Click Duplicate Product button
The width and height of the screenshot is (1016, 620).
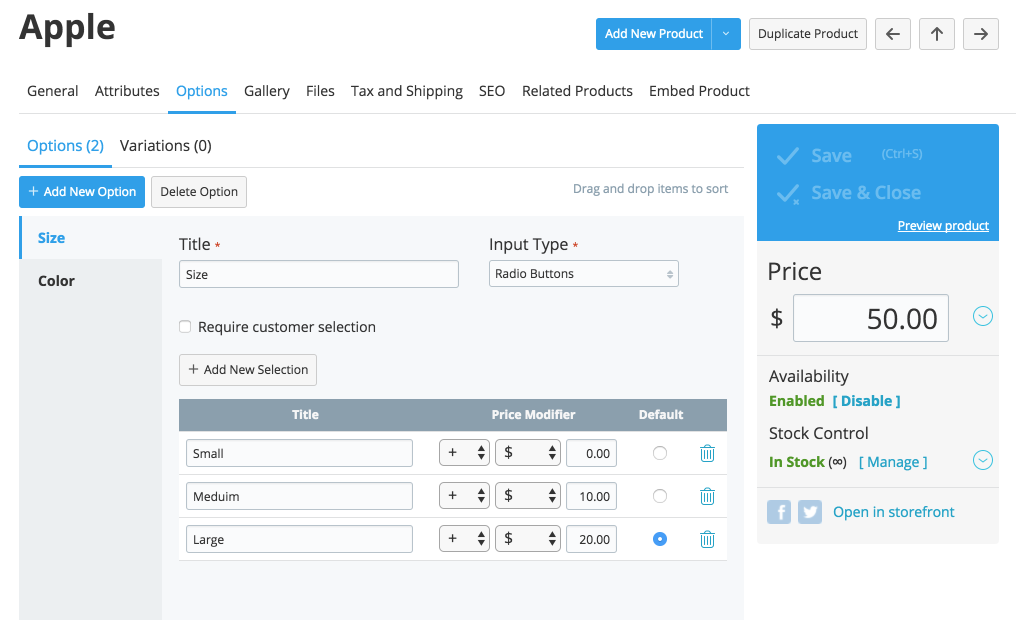[808, 34]
